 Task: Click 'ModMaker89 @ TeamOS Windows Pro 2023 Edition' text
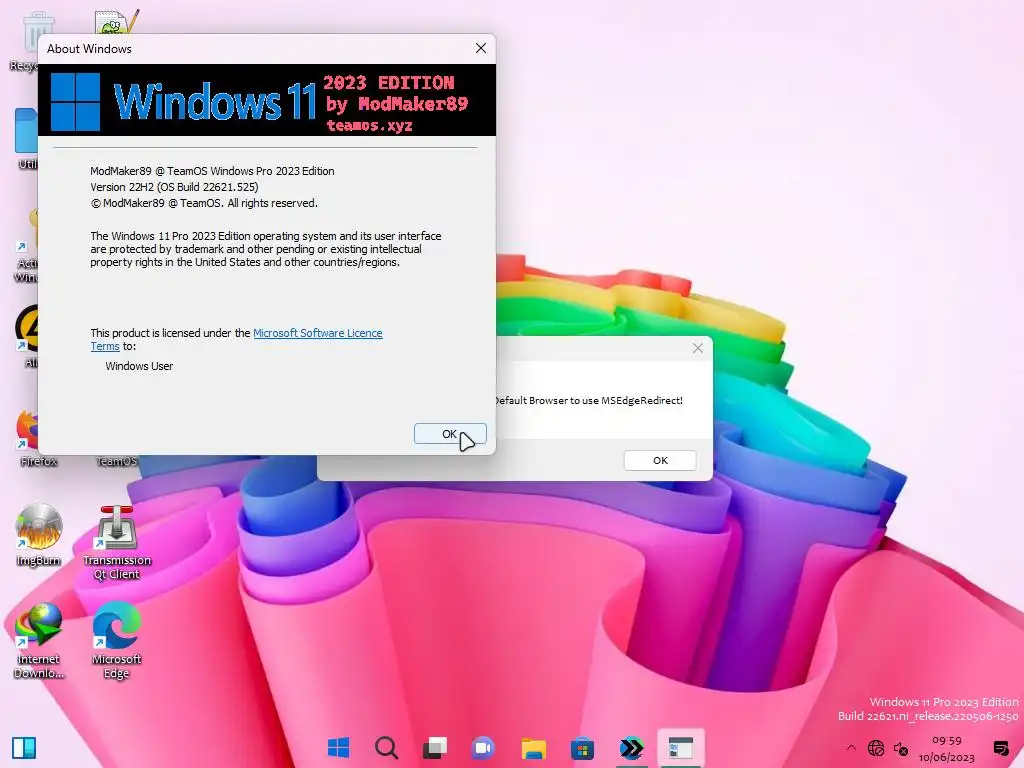(x=212, y=171)
